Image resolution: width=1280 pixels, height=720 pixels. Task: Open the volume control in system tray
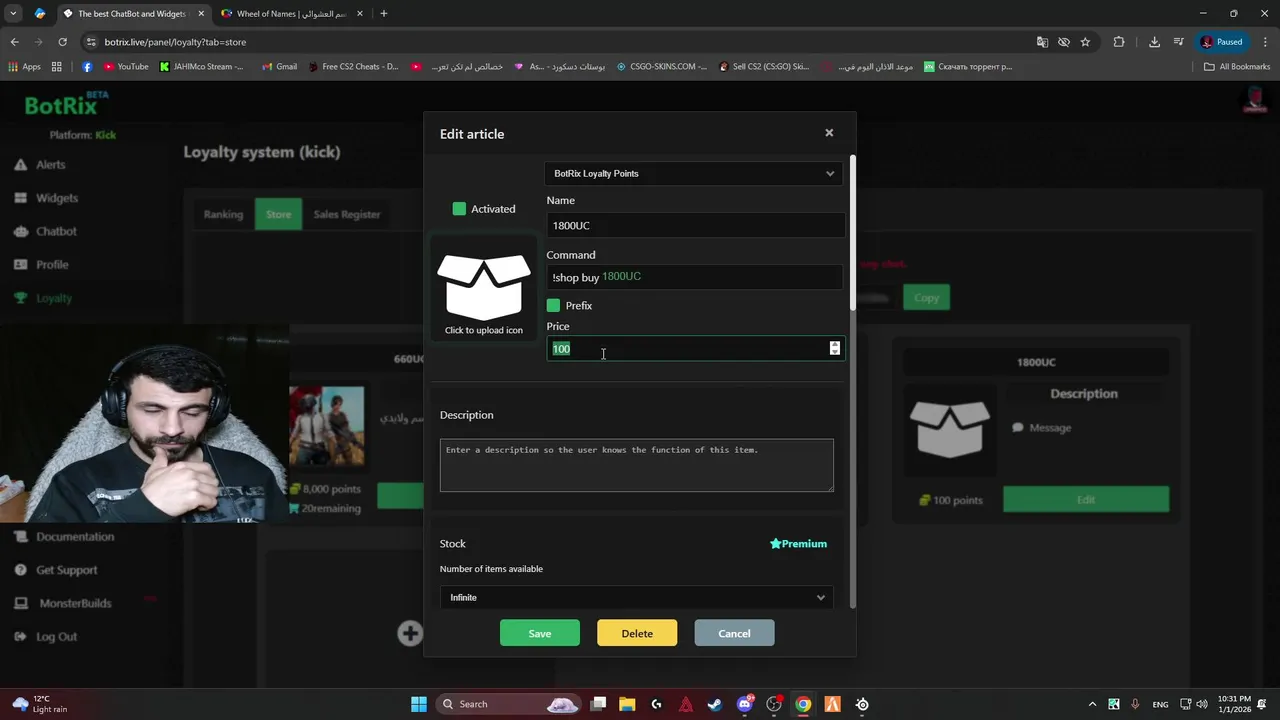(x=1201, y=704)
